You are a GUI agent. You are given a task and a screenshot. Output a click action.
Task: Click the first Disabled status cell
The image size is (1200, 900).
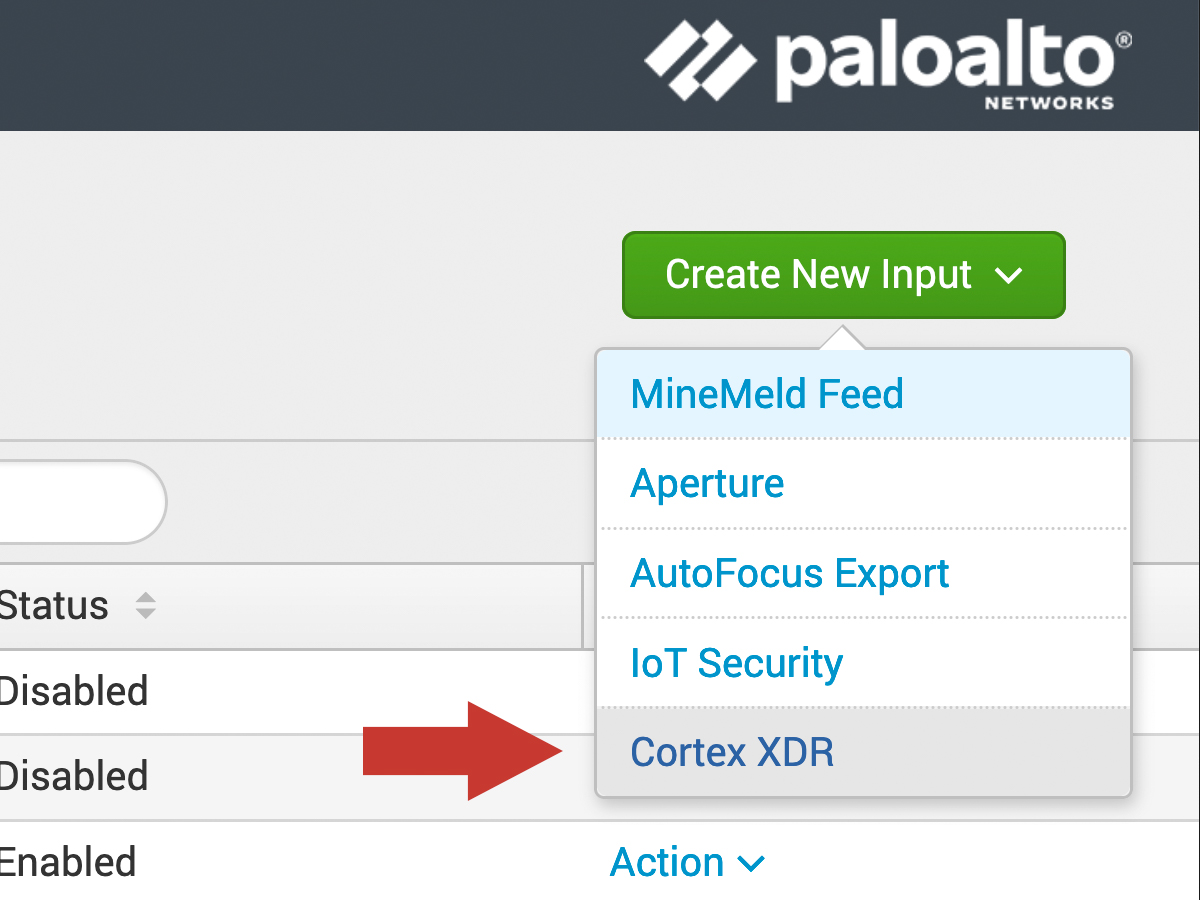(x=73, y=691)
